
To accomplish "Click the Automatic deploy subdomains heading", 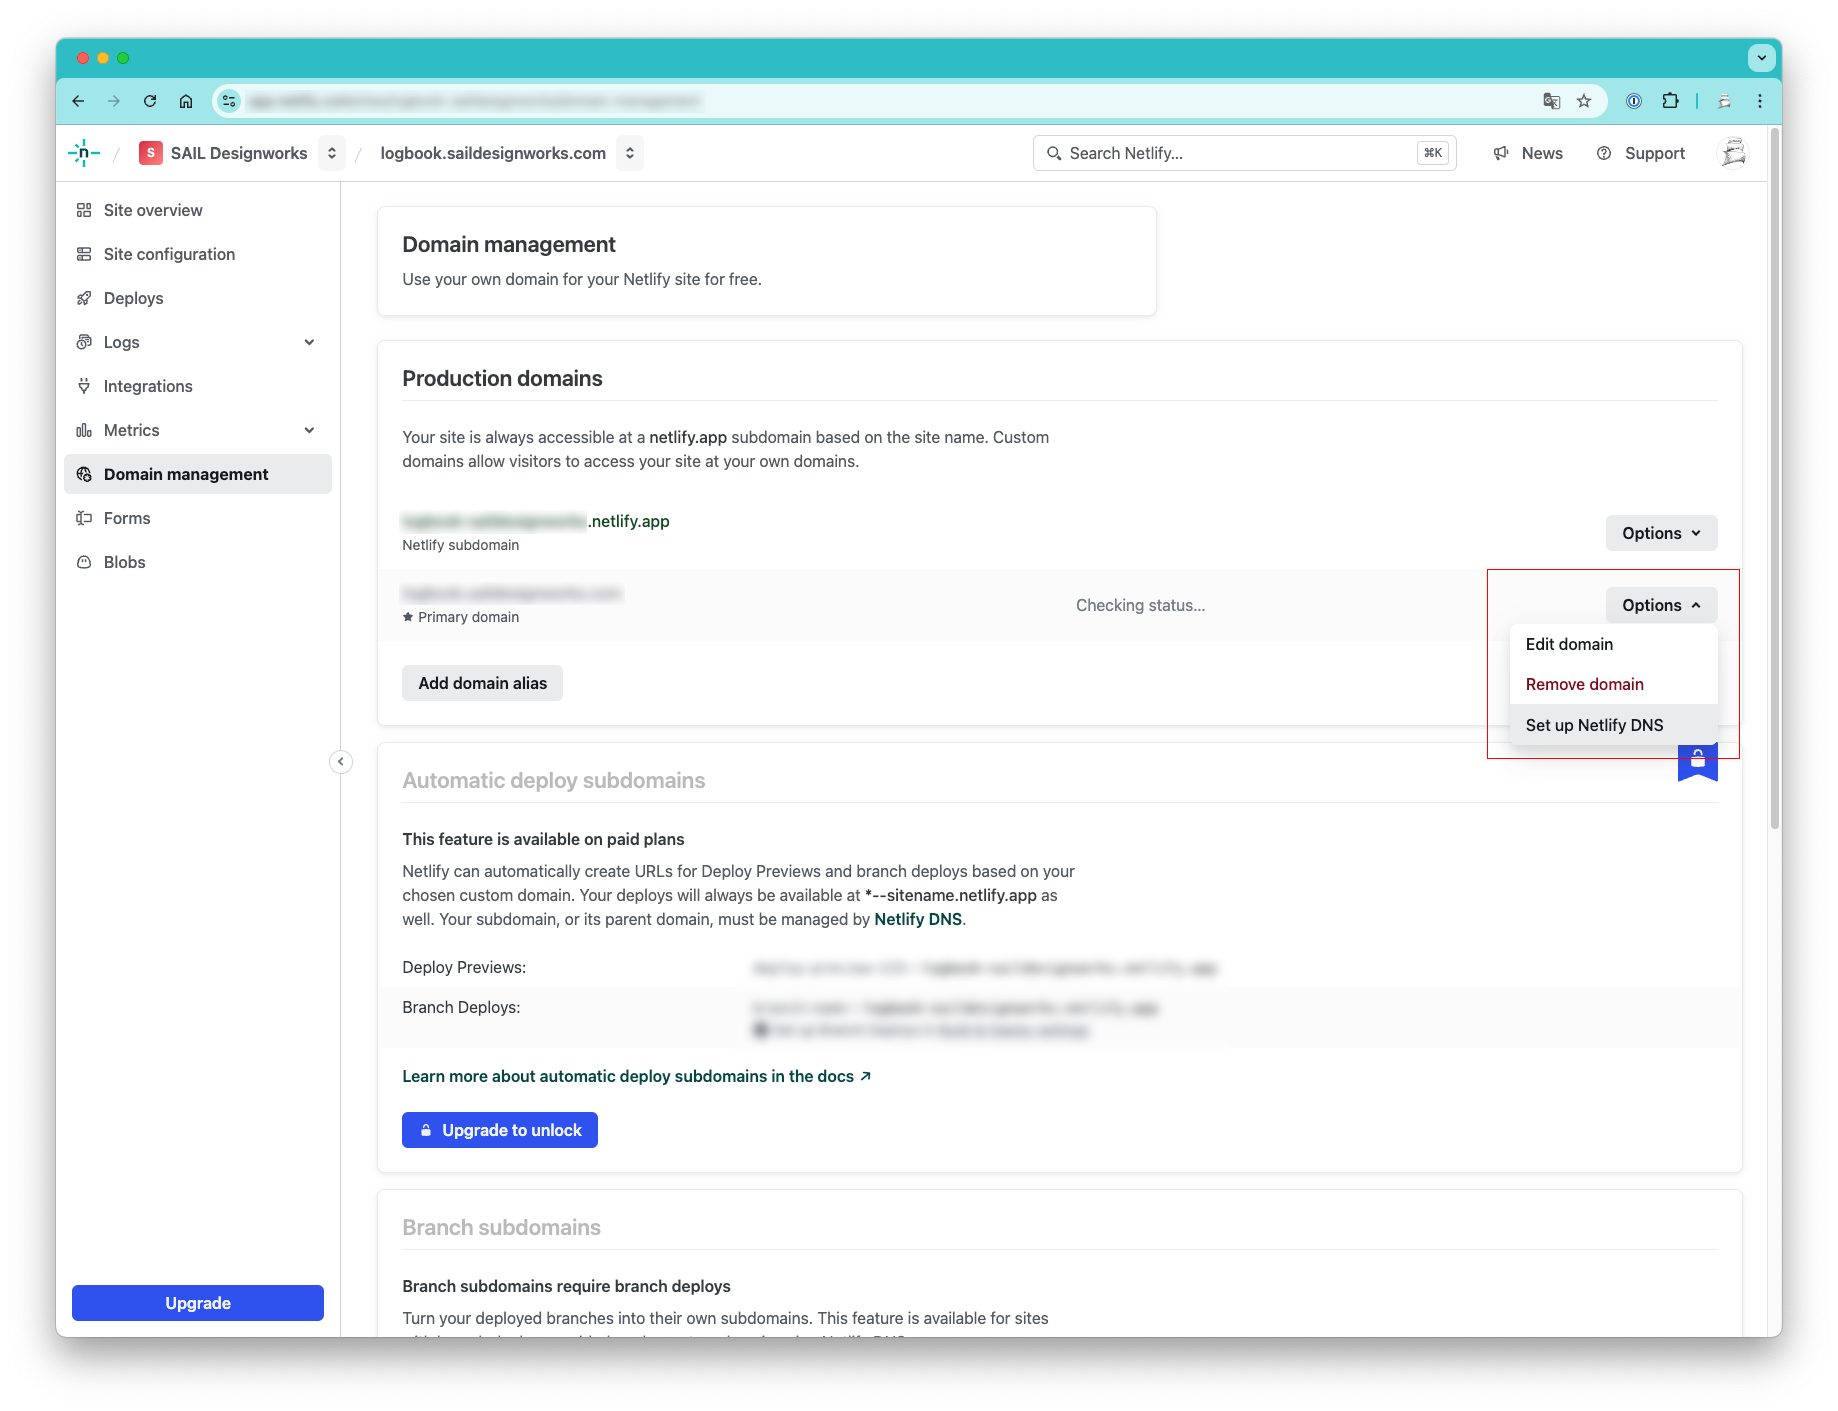I will pos(554,780).
